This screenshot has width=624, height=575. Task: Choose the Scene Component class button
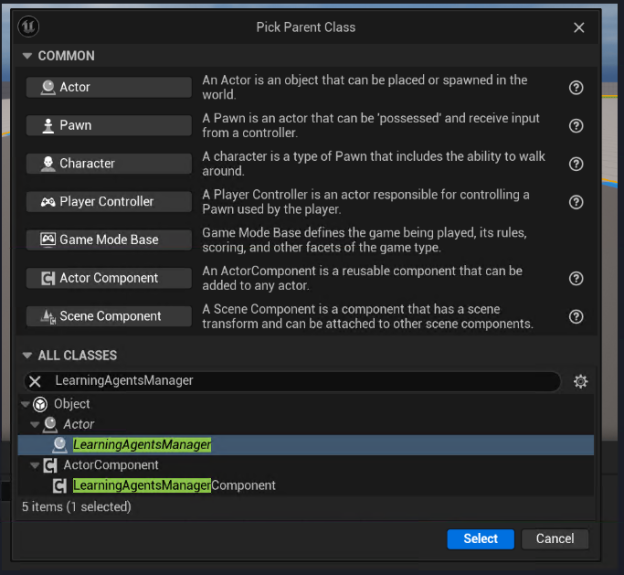point(109,316)
